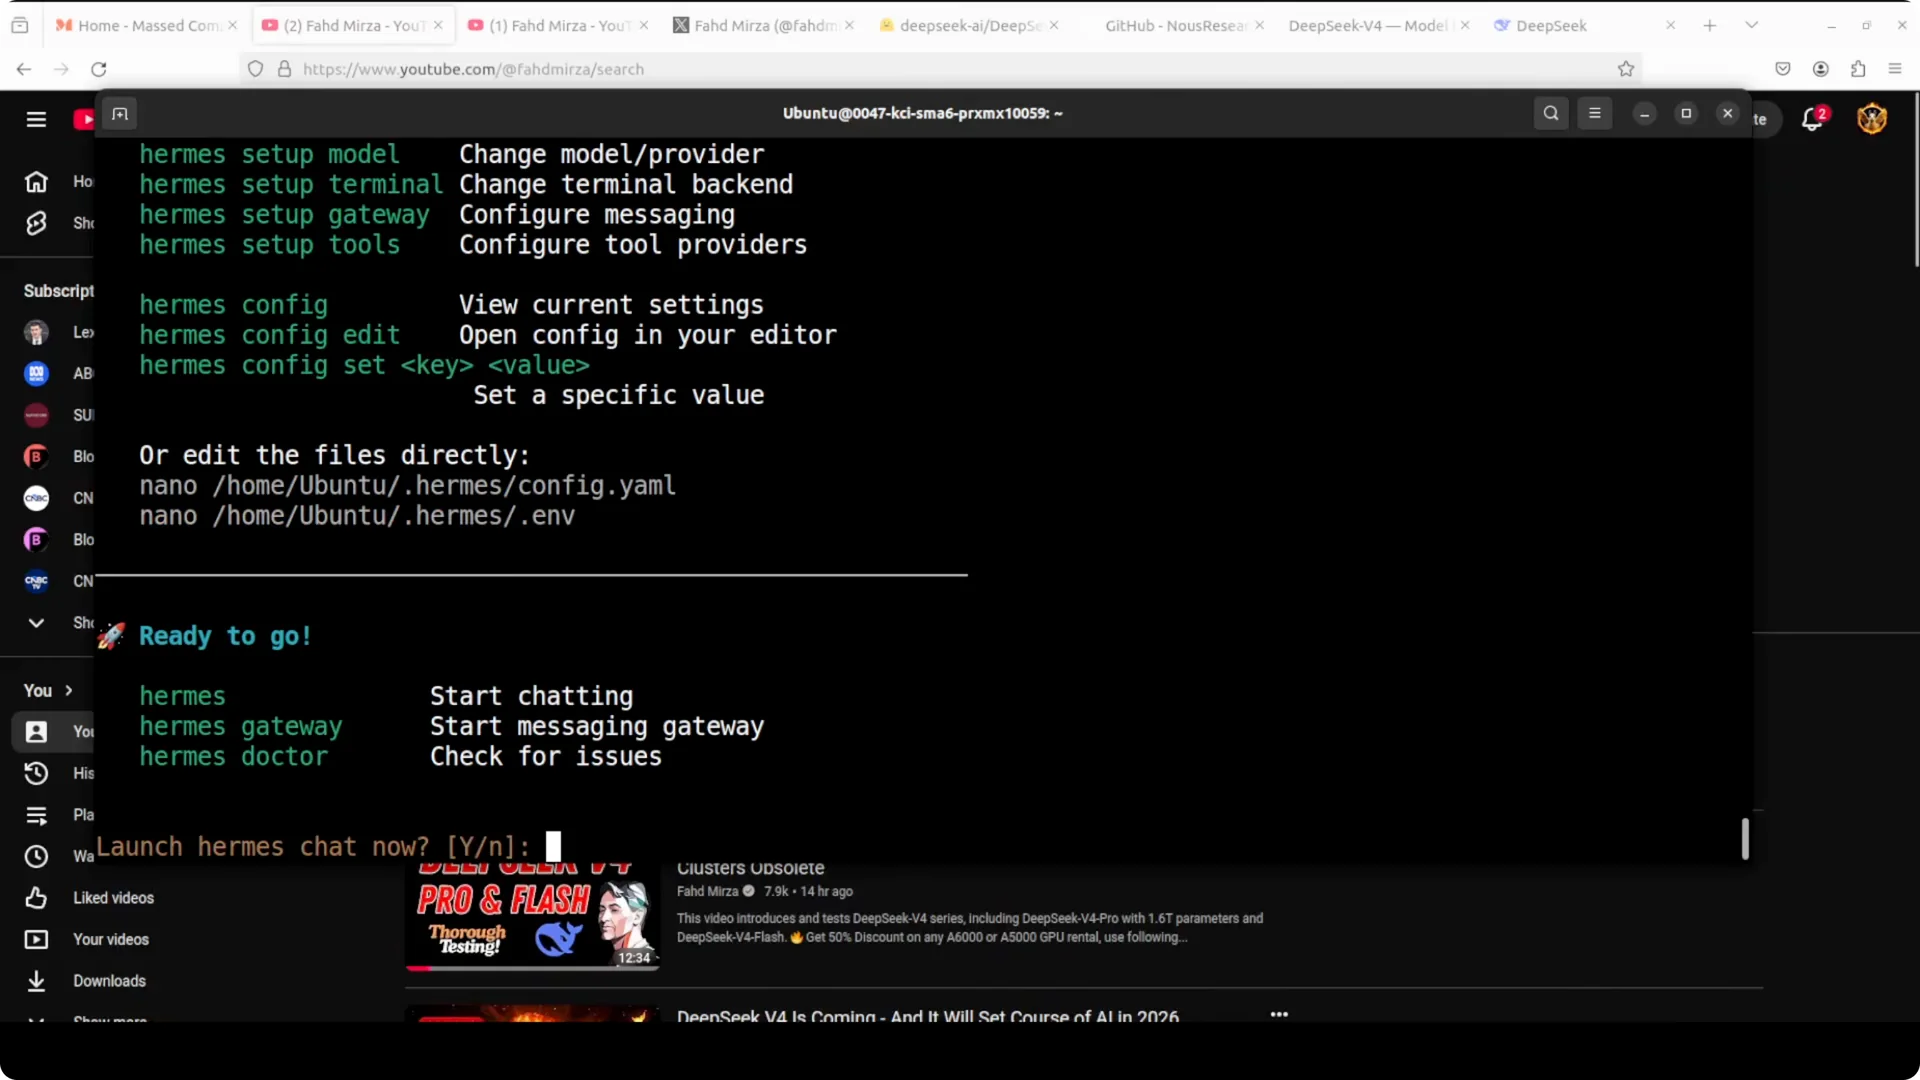
Task: Click the 'Ready to go!' heading
Action: pyautogui.click(x=225, y=636)
